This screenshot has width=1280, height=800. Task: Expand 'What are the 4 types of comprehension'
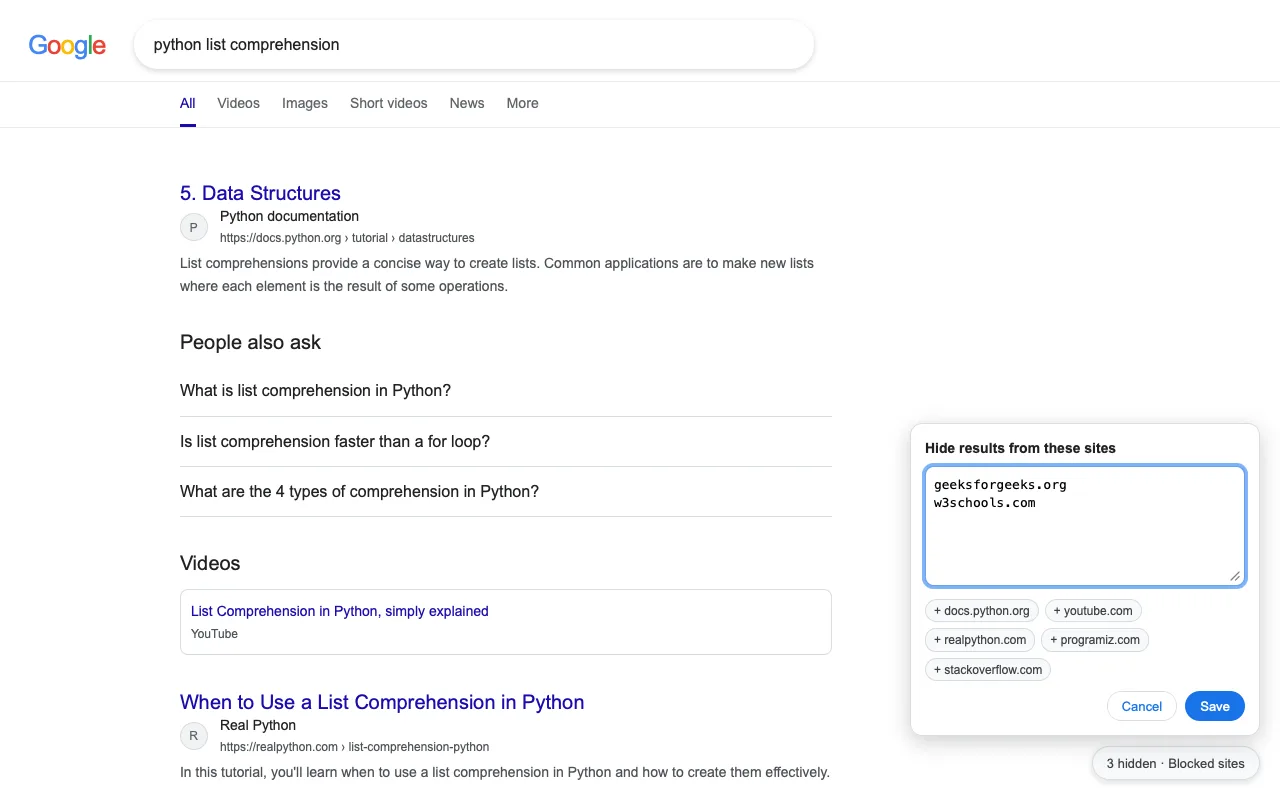tap(506, 491)
